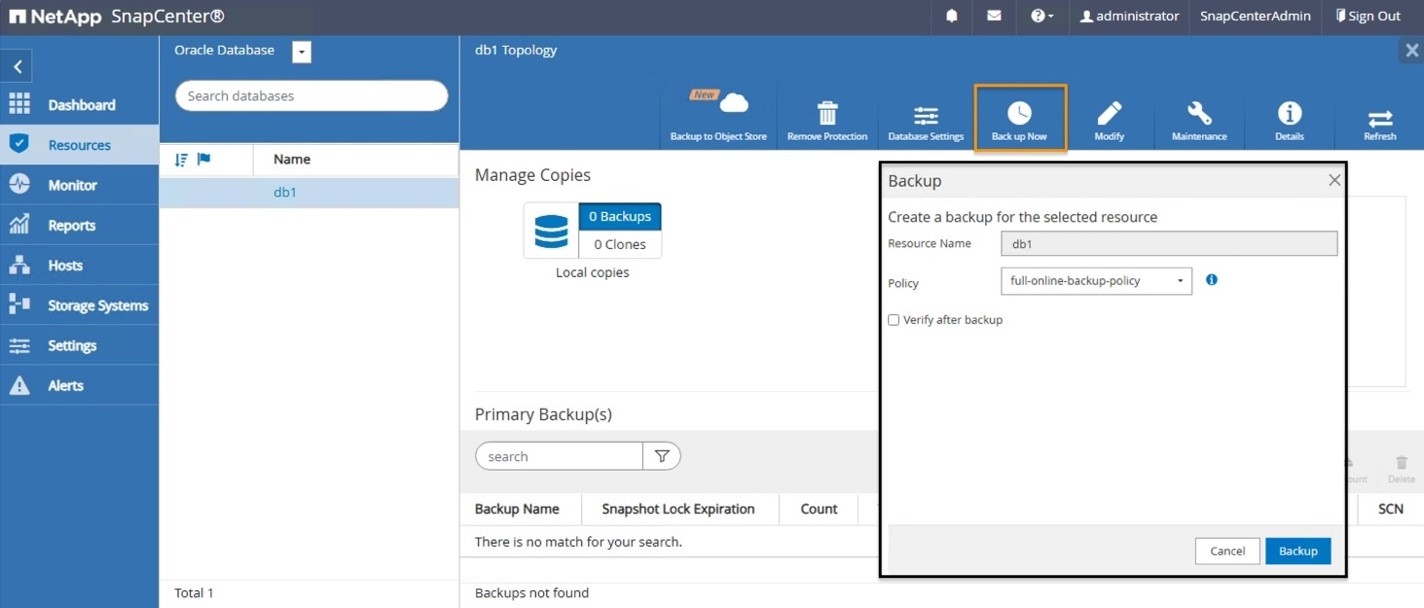Open the Policy dropdown full-online-backup-policy
The image size is (1424, 608).
1096,281
